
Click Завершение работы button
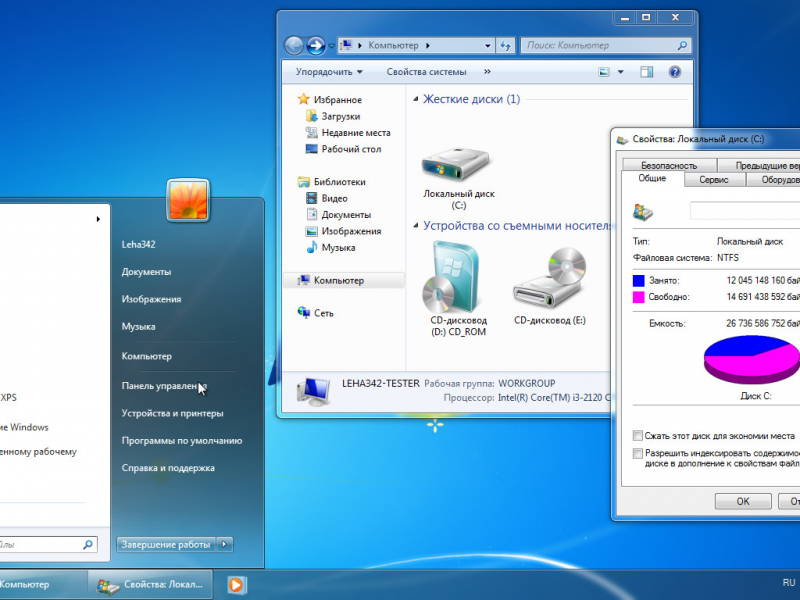[x=166, y=544]
